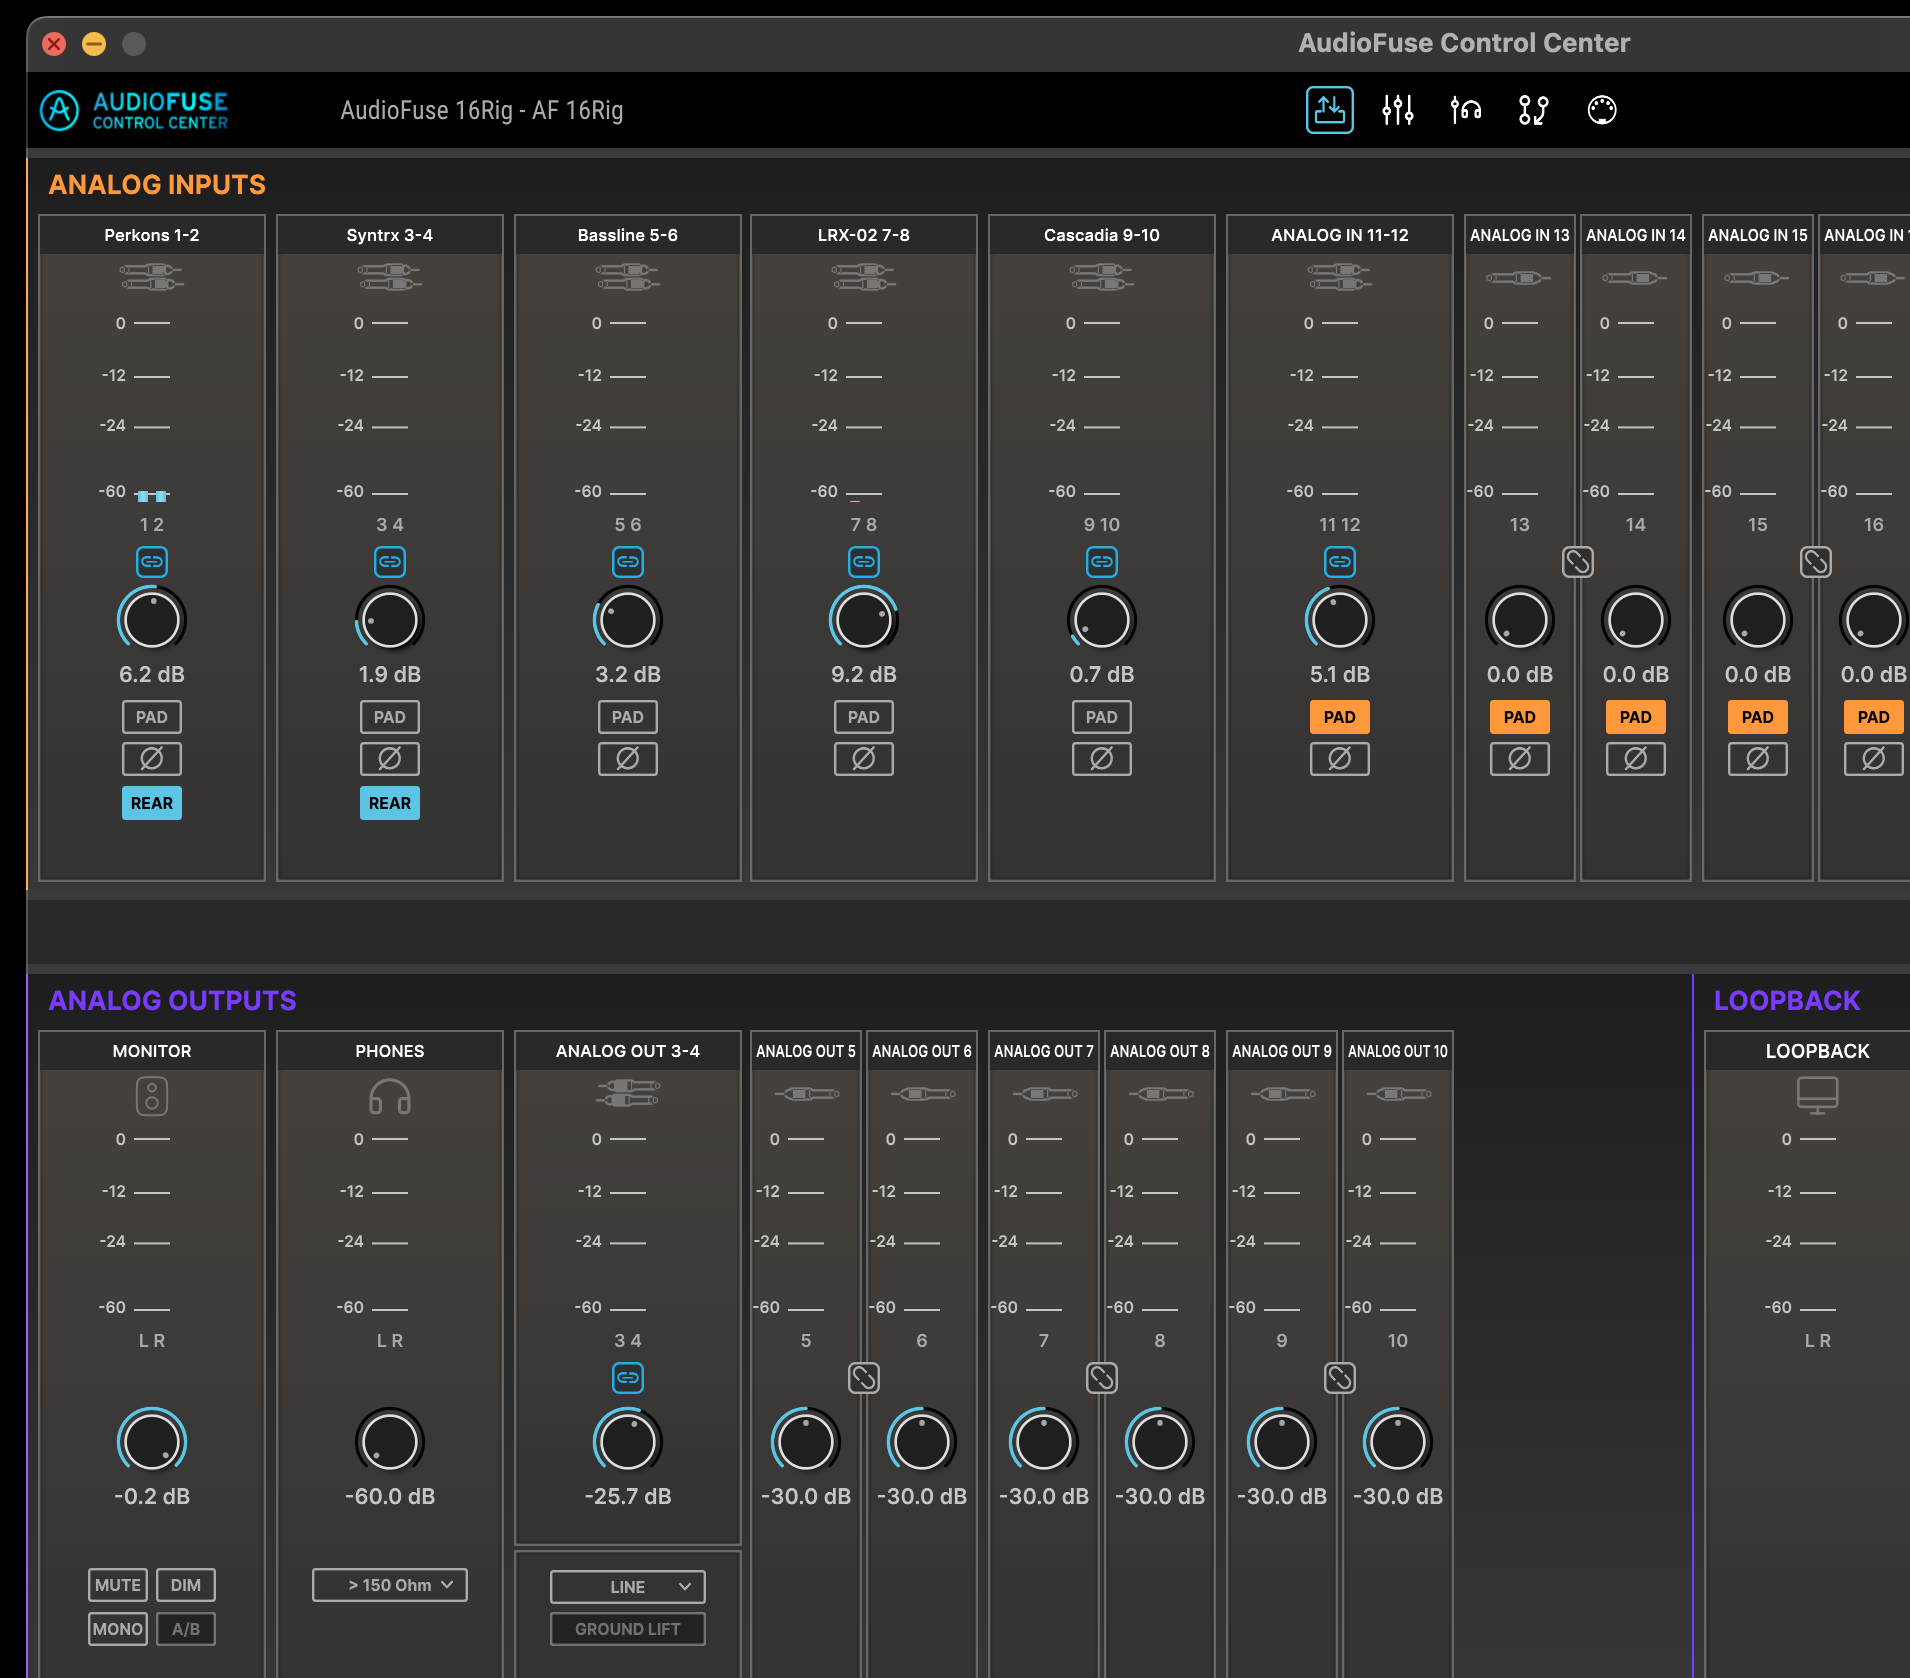Screen dimensions: 1910x1678
Task: Link Analog In 15 and 16 channels
Action: 1816,562
